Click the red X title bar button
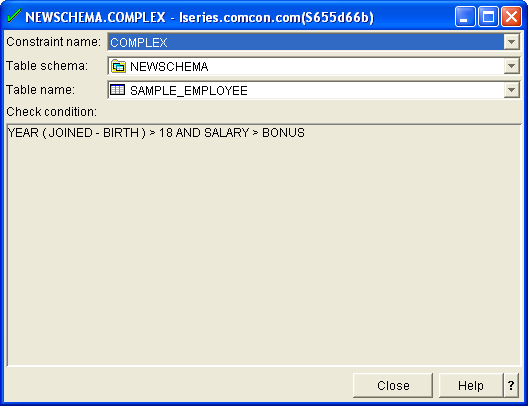Viewport: 528px width, 406px height. pos(511,16)
